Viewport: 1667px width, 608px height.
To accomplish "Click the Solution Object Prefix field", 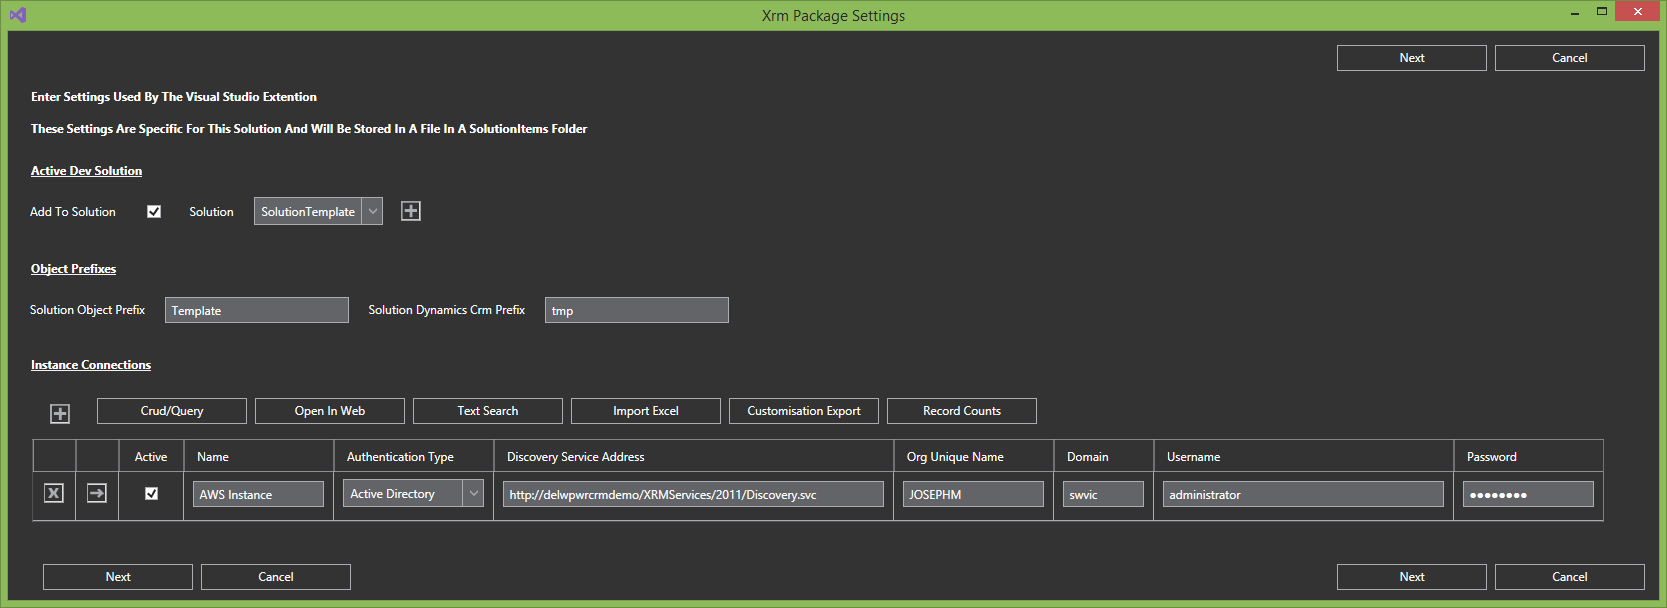I will coord(257,310).
